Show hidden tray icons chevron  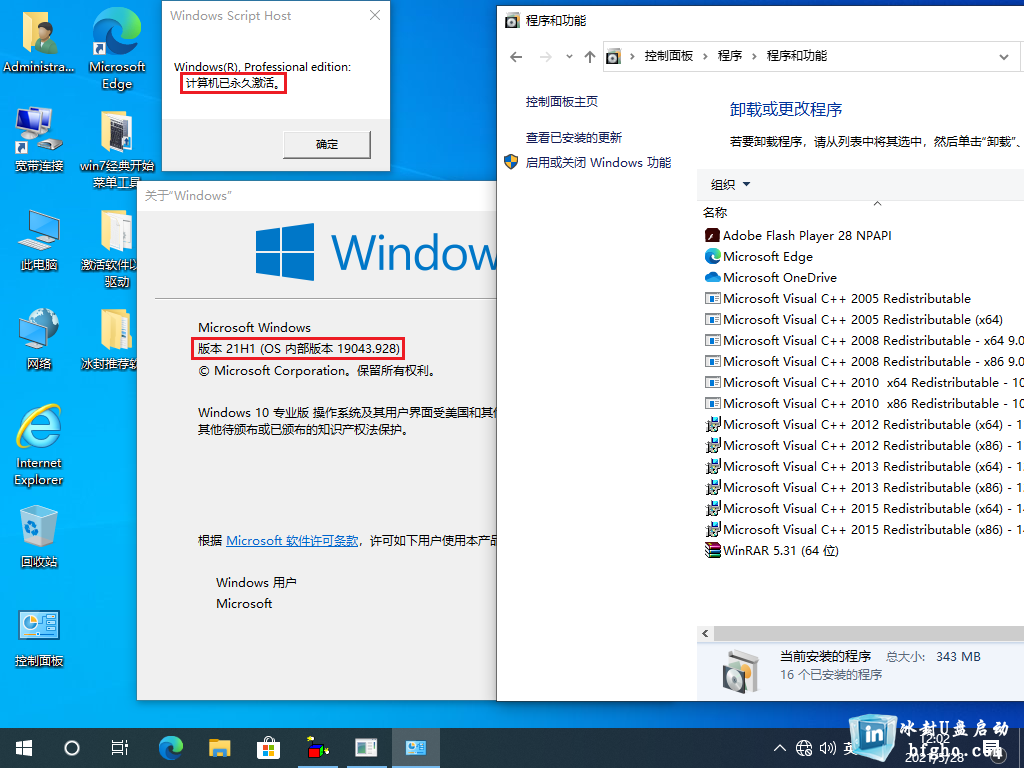pos(780,748)
